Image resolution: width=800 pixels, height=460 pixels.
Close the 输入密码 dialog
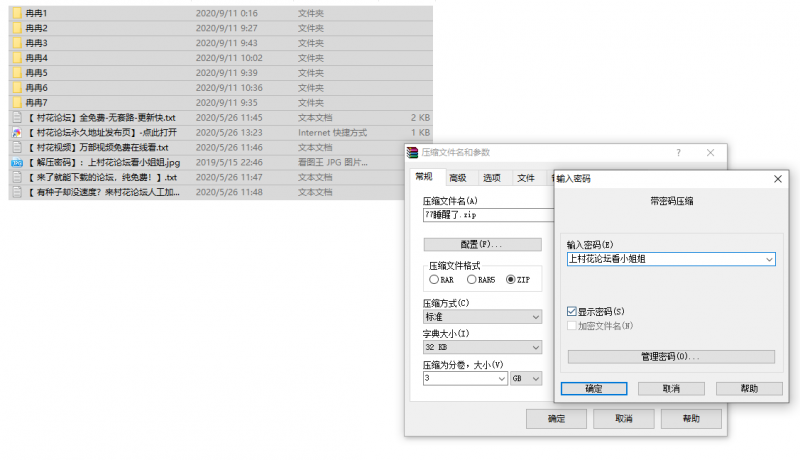[777, 178]
